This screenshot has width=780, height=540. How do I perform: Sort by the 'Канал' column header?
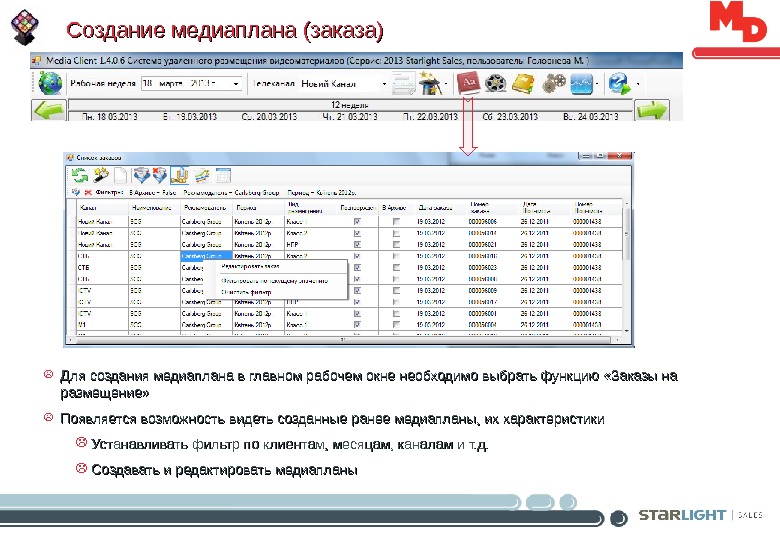(103, 208)
